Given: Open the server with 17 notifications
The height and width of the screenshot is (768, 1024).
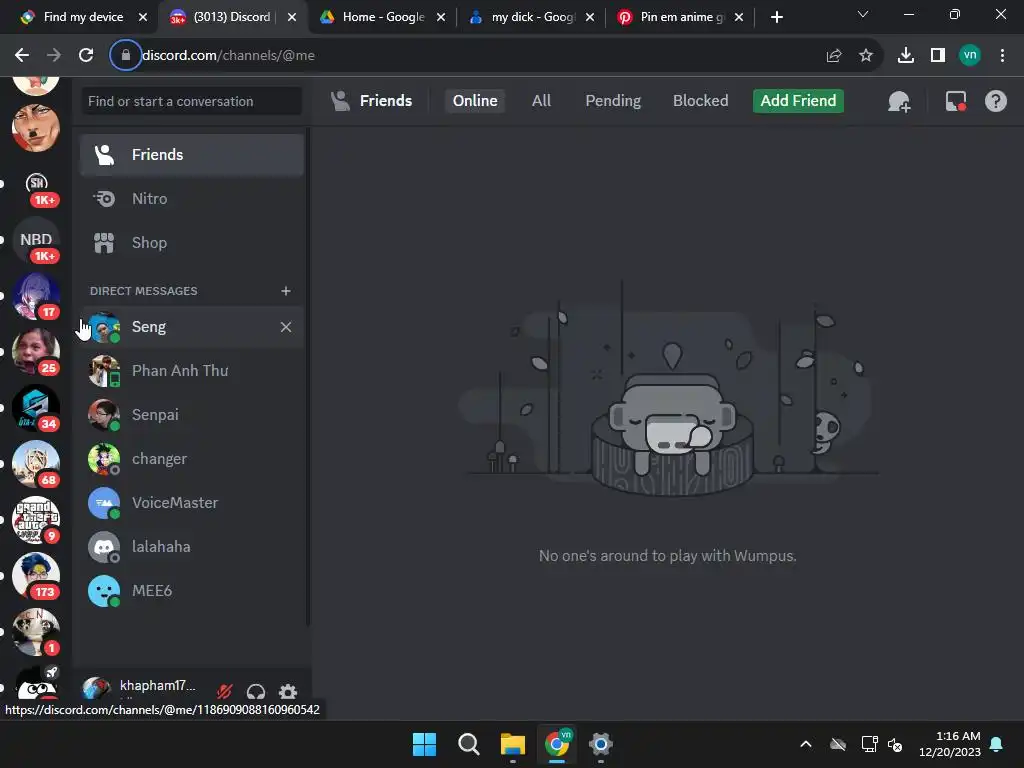Looking at the screenshot, I should tap(36, 296).
